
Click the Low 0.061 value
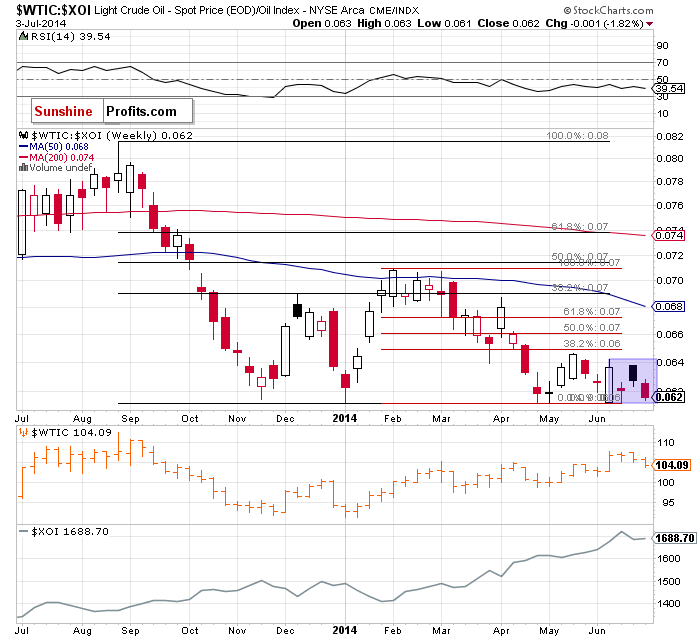pos(444,23)
